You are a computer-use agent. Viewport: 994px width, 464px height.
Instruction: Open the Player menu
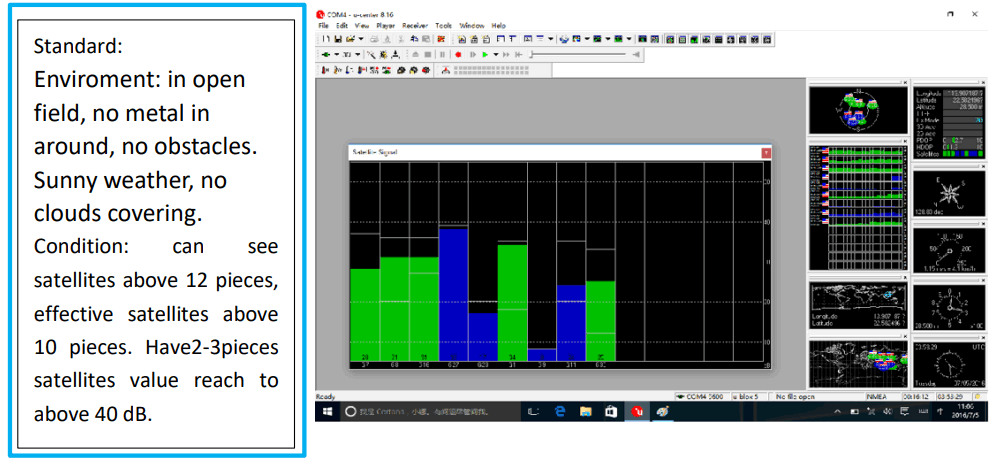click(x=385, y=26)
